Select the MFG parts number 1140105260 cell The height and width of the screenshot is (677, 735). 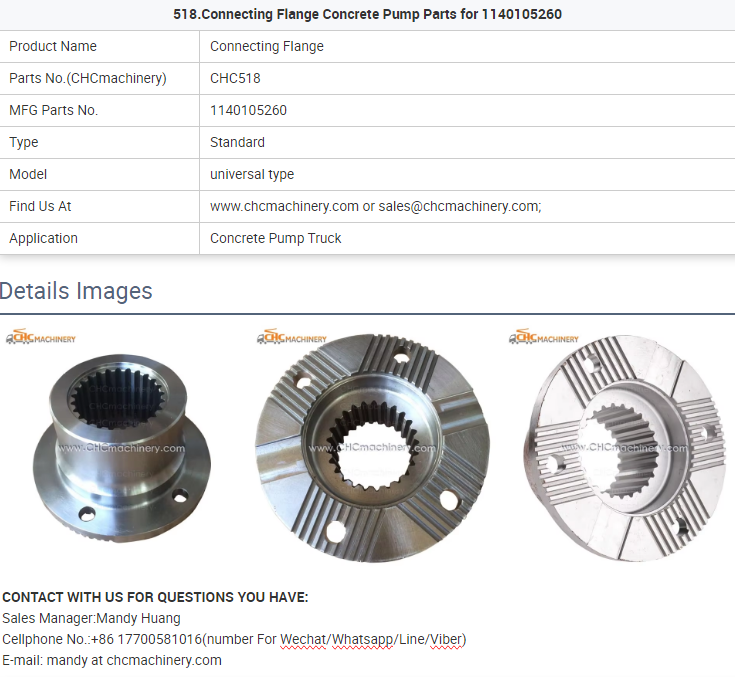tap(467, 110)
